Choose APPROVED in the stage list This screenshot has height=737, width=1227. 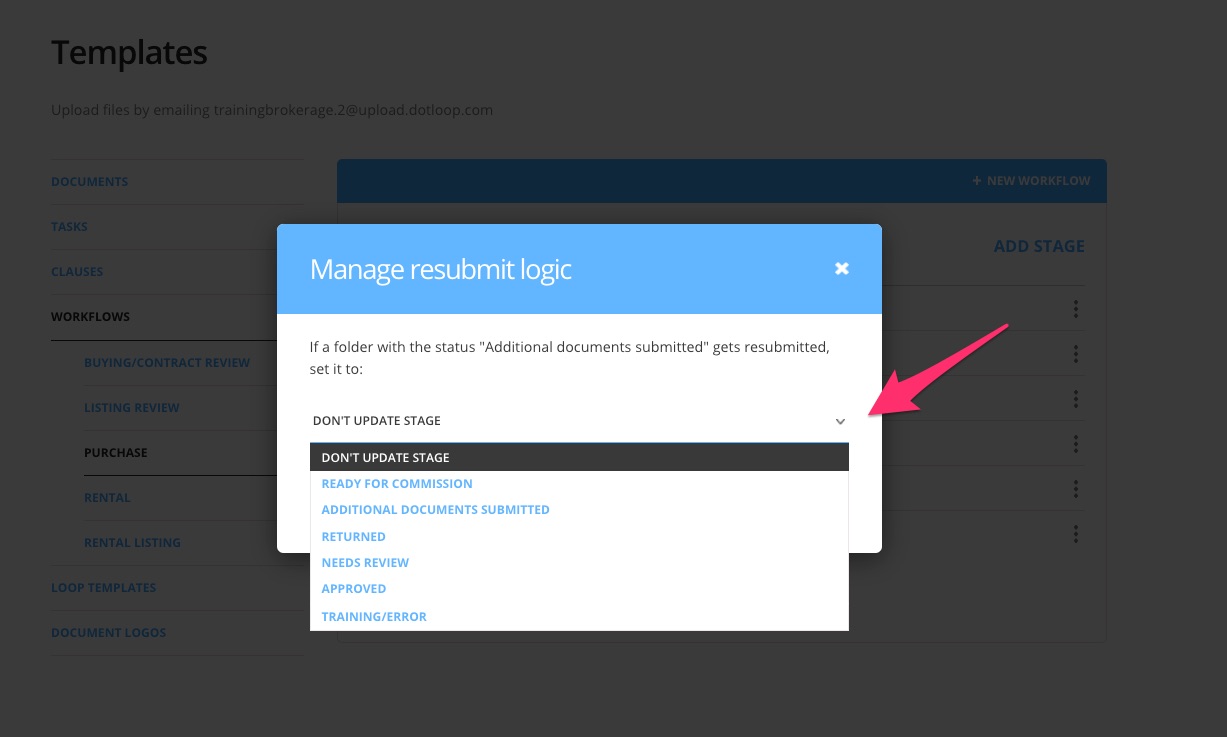(354, 588)
